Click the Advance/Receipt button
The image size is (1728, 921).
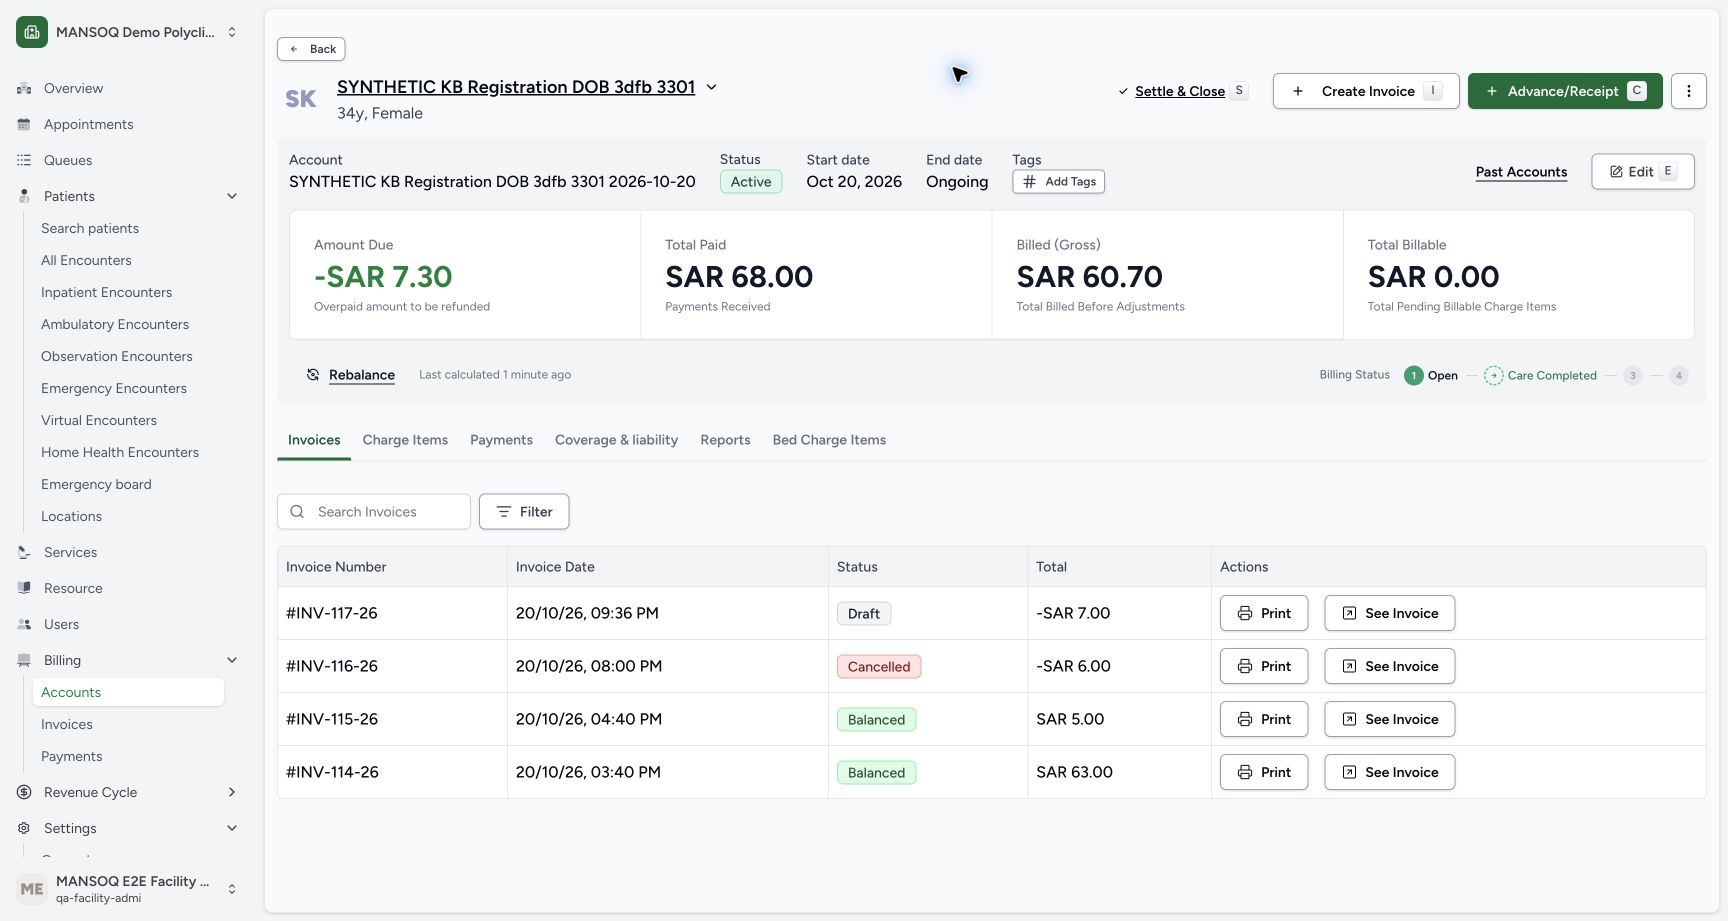point(1565,91)
